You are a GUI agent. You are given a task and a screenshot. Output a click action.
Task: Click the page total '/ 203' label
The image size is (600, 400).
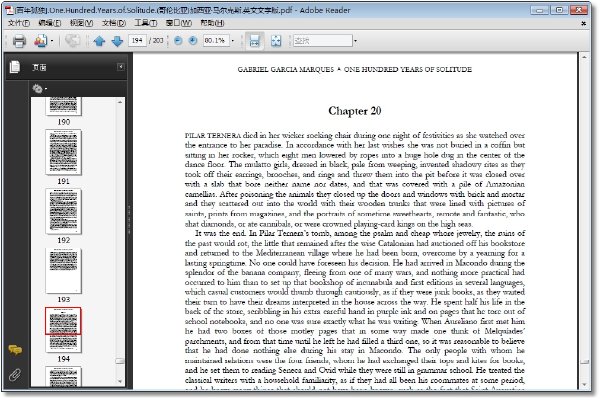156,40
